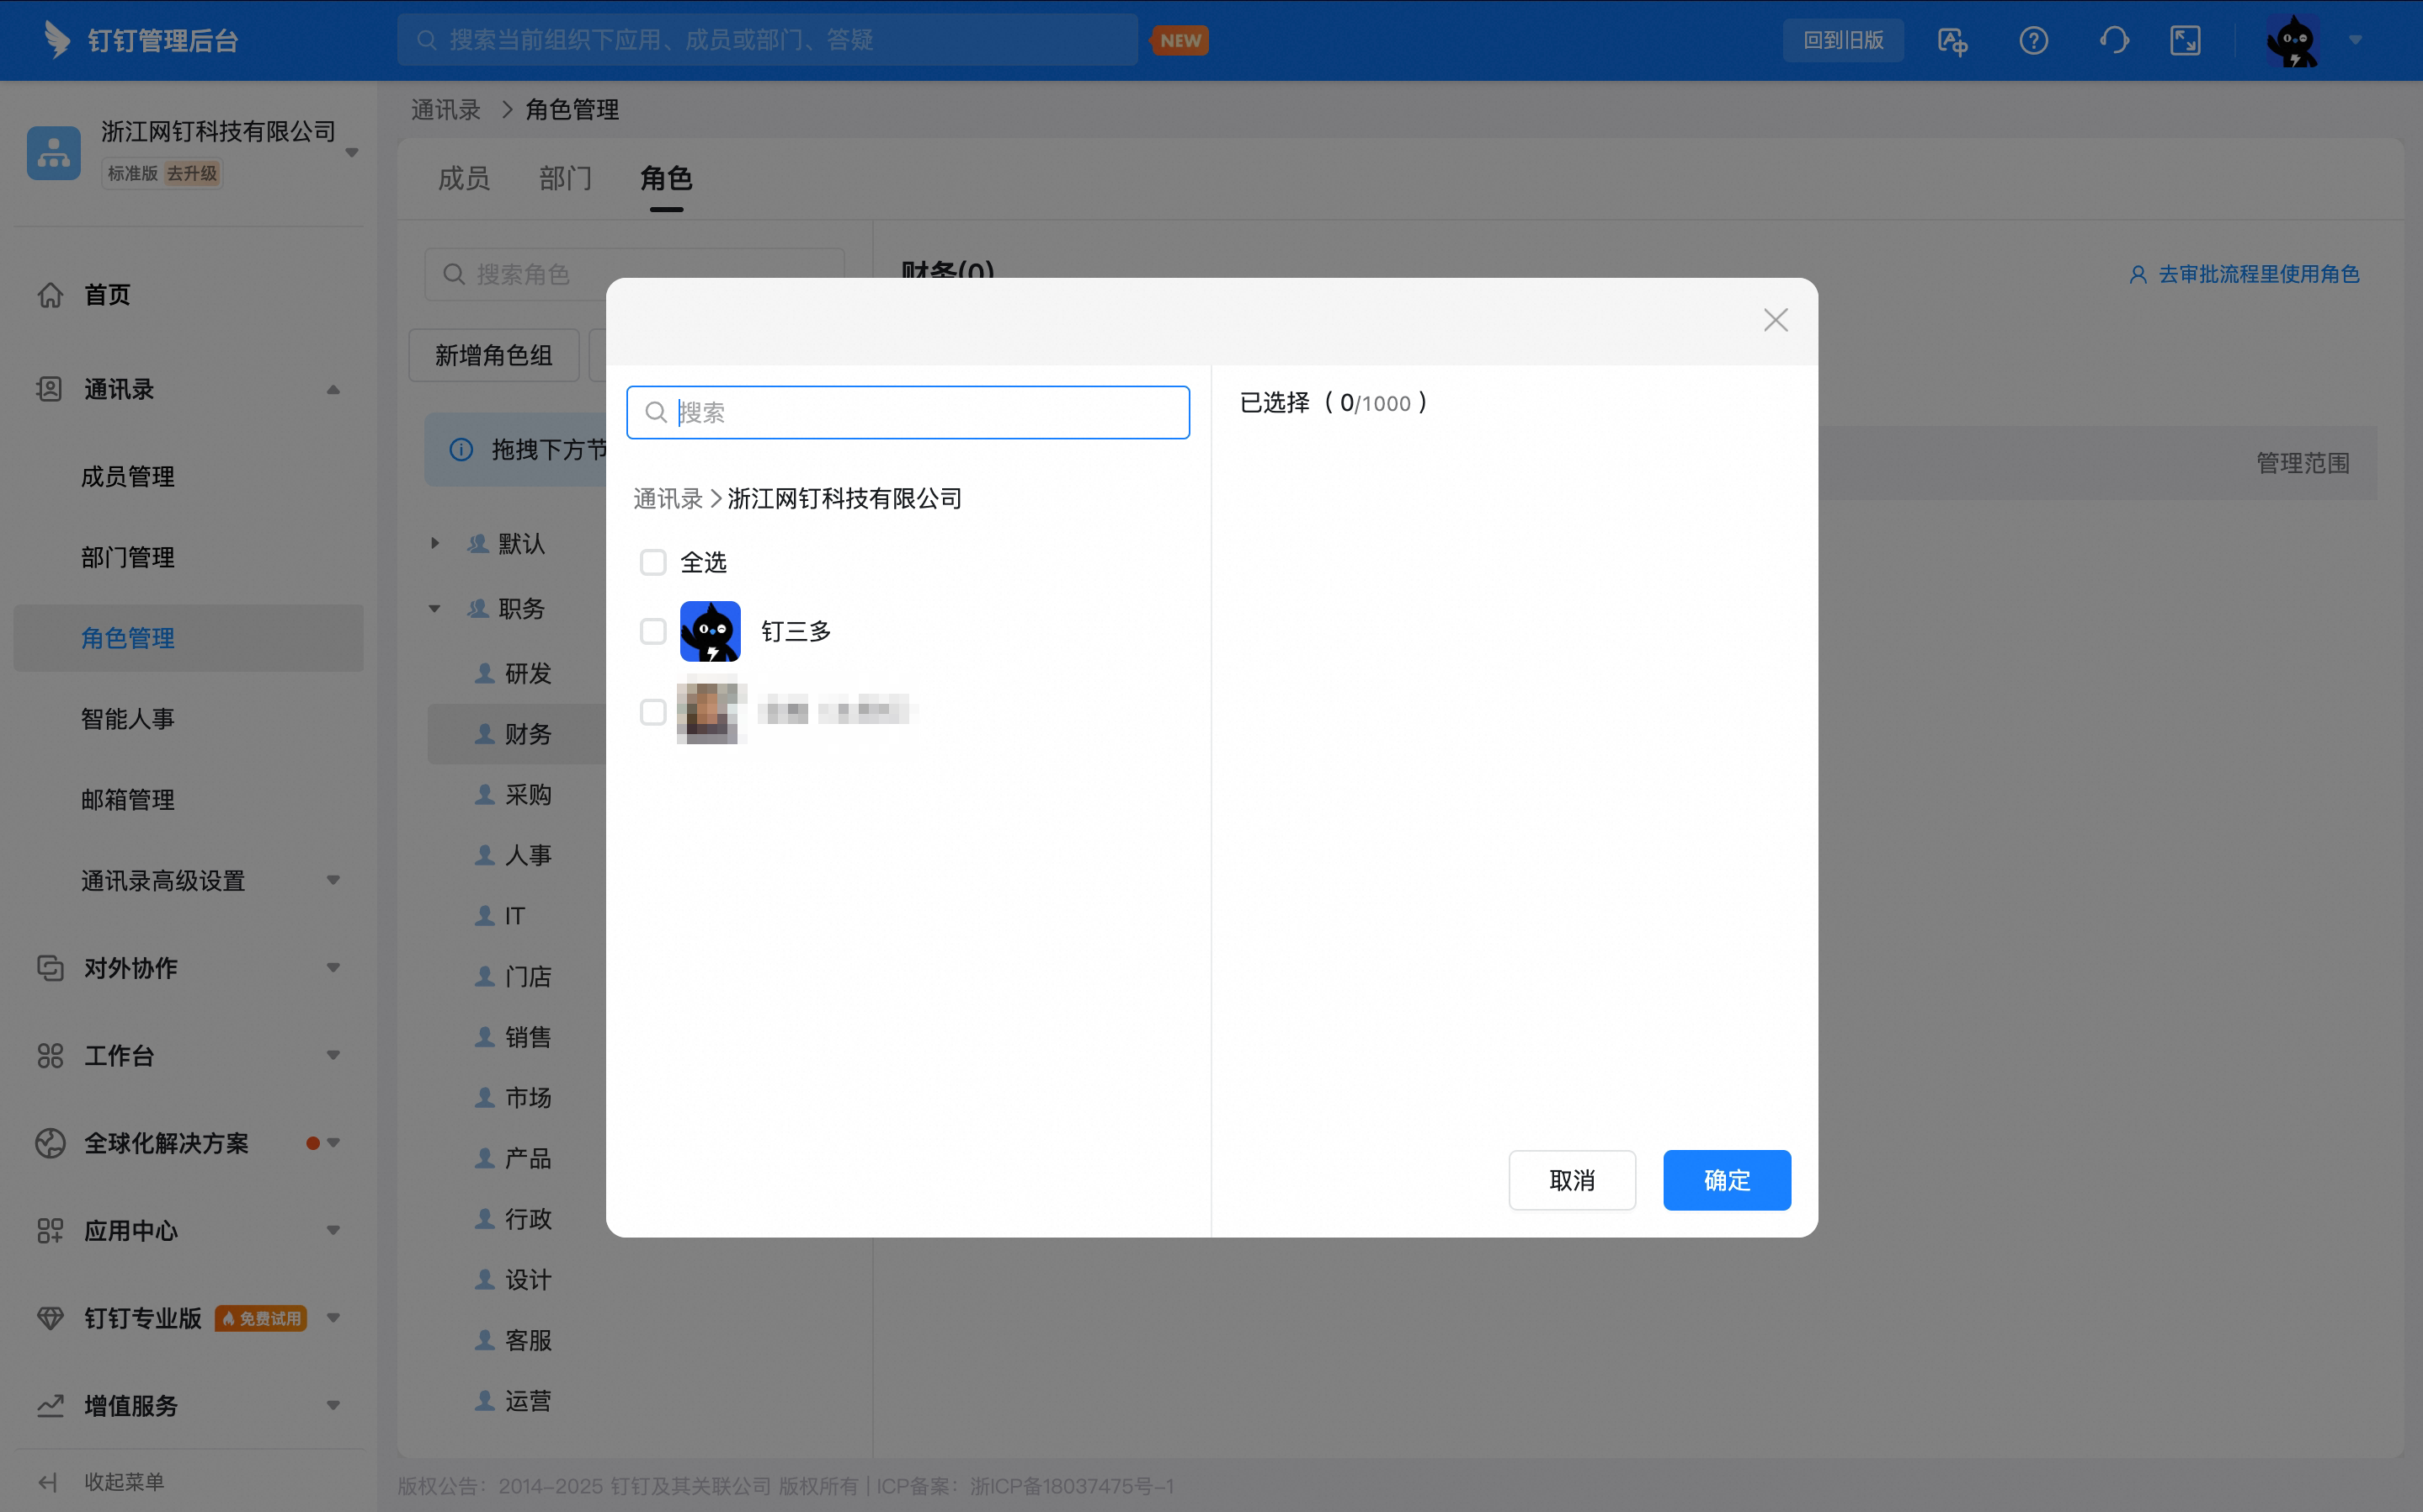Click the 增值服务 chart icon
This screenshot has width=2423, height=1512.
(x=50, y=1406)
